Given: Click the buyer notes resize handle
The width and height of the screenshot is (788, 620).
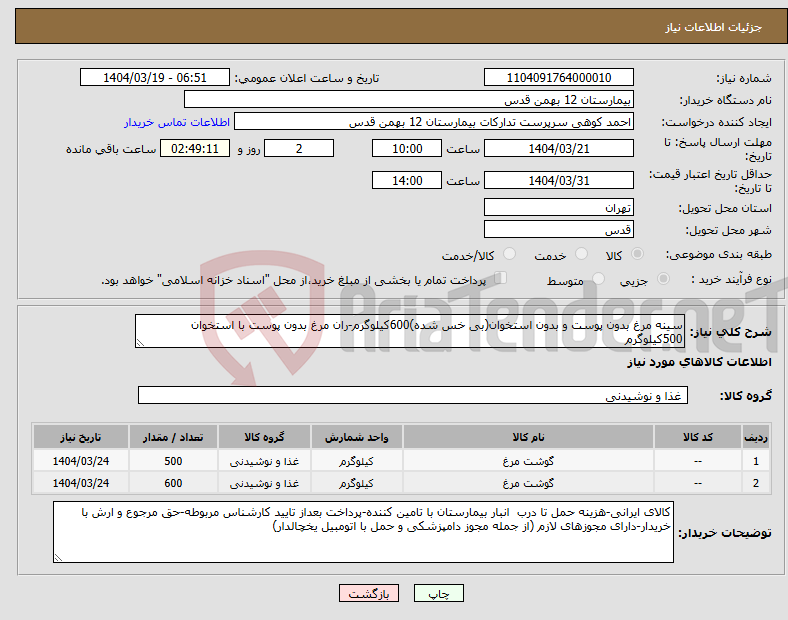Looking at the screenshot, I should click(x=58, y=557).
